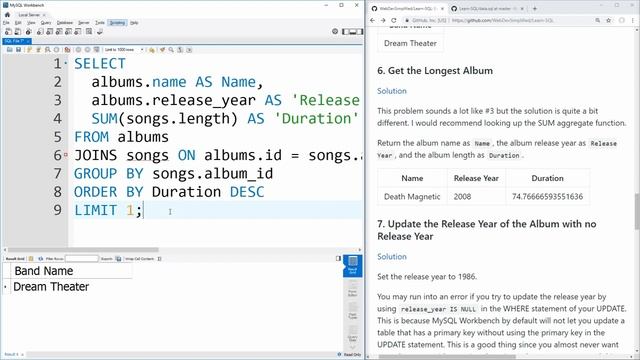Click the error marker on line 6
The image size is (640, 360).
66,155
